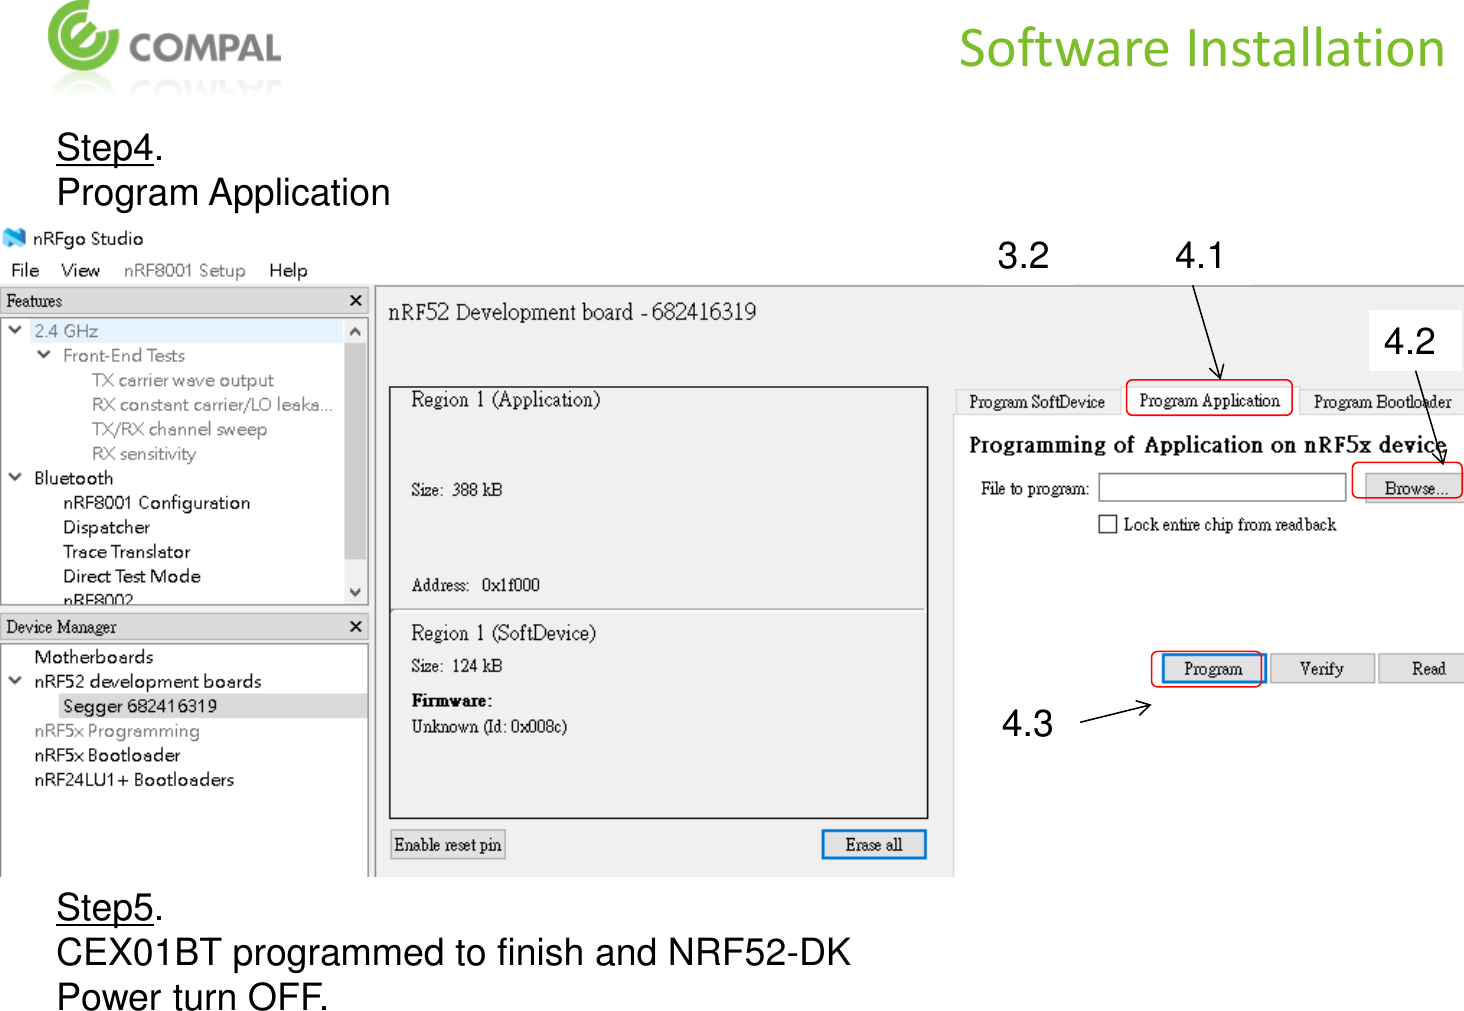Switch to Program Application tab
The height and width of the screenshot is (1011, 1464).
click(1209, 400)
